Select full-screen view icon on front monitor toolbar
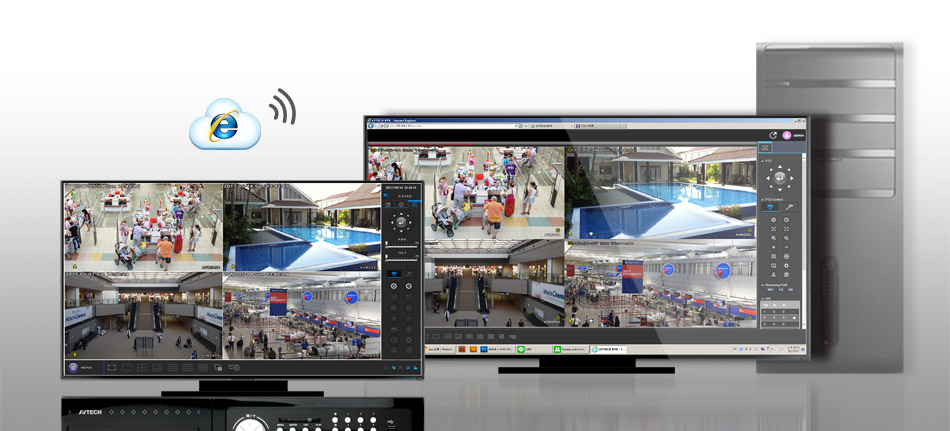 [x=111, y=367]
